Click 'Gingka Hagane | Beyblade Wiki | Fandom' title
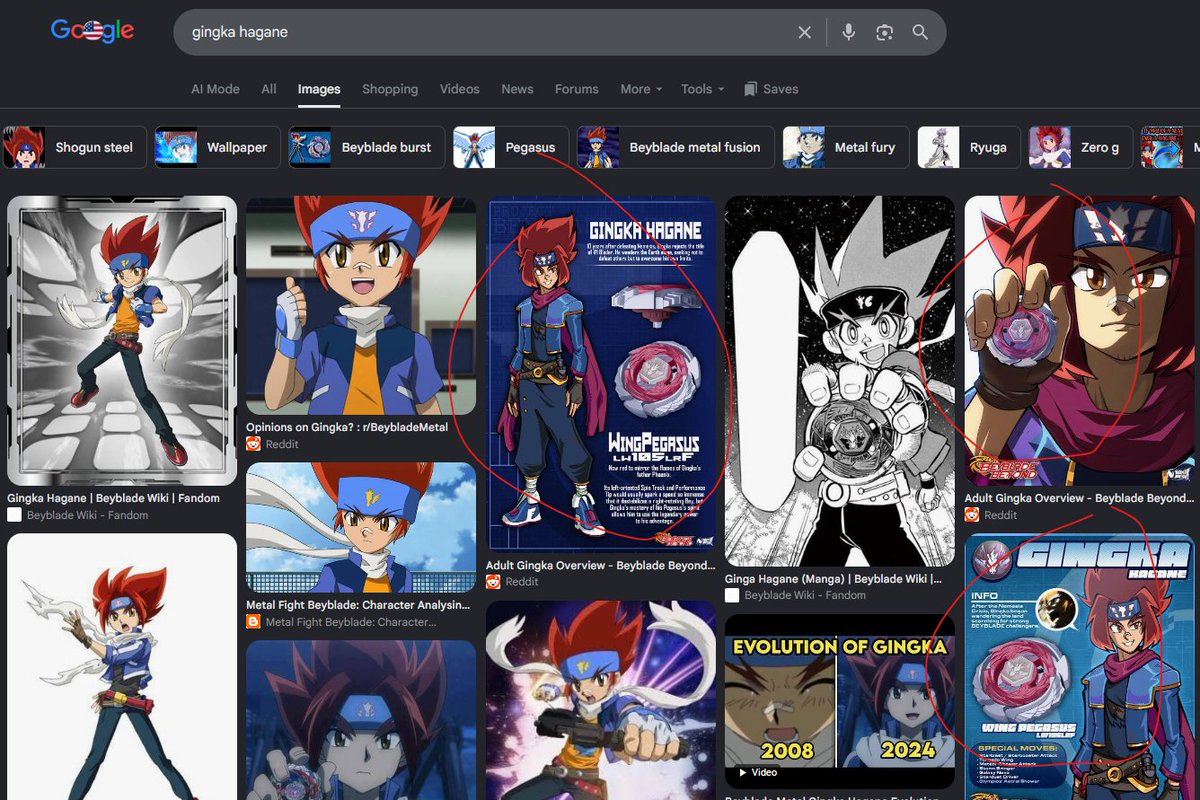The image size is (1200, 800). (x=114, y=497)
